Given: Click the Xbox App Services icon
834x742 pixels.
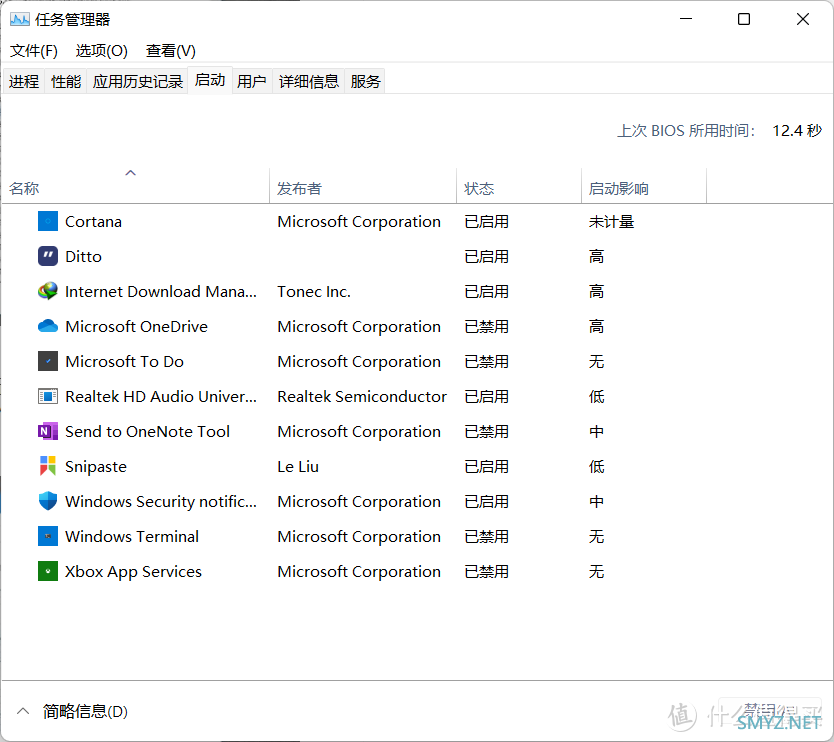Looking at the screenshot, I should coord(48,571).
